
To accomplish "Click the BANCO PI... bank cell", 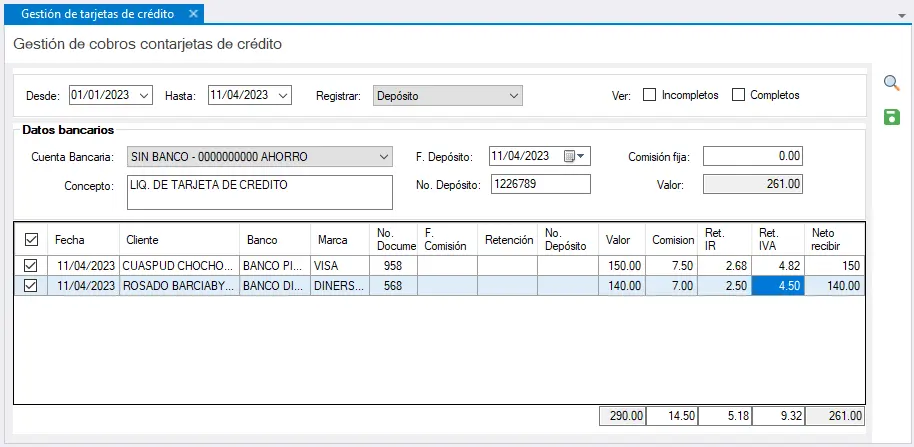I will coord(275,266).
